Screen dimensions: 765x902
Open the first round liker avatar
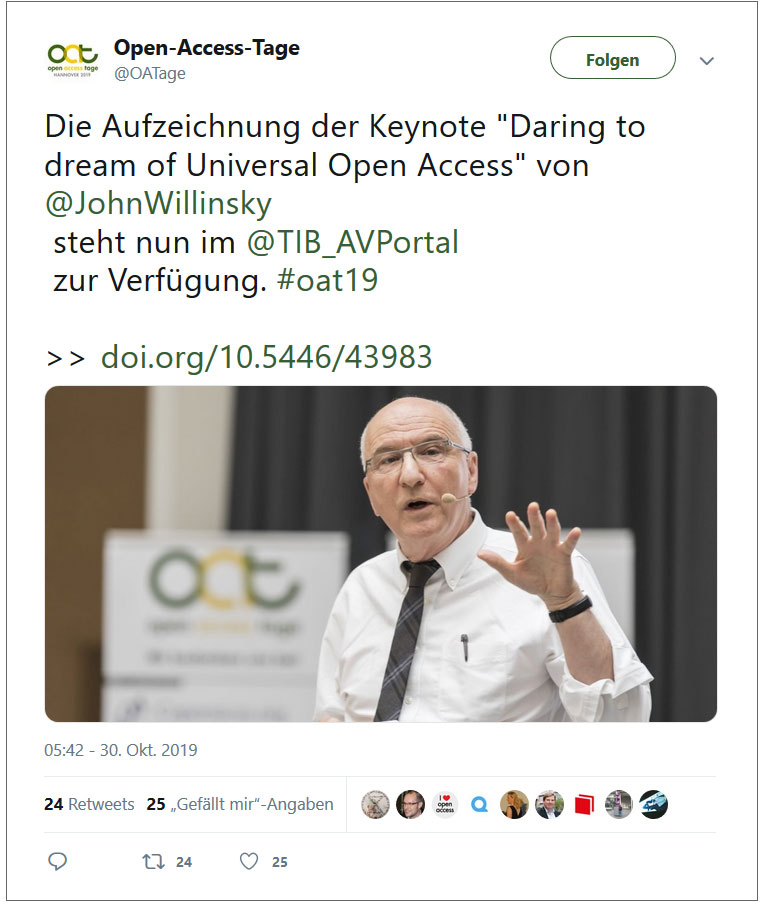(375, 804)
